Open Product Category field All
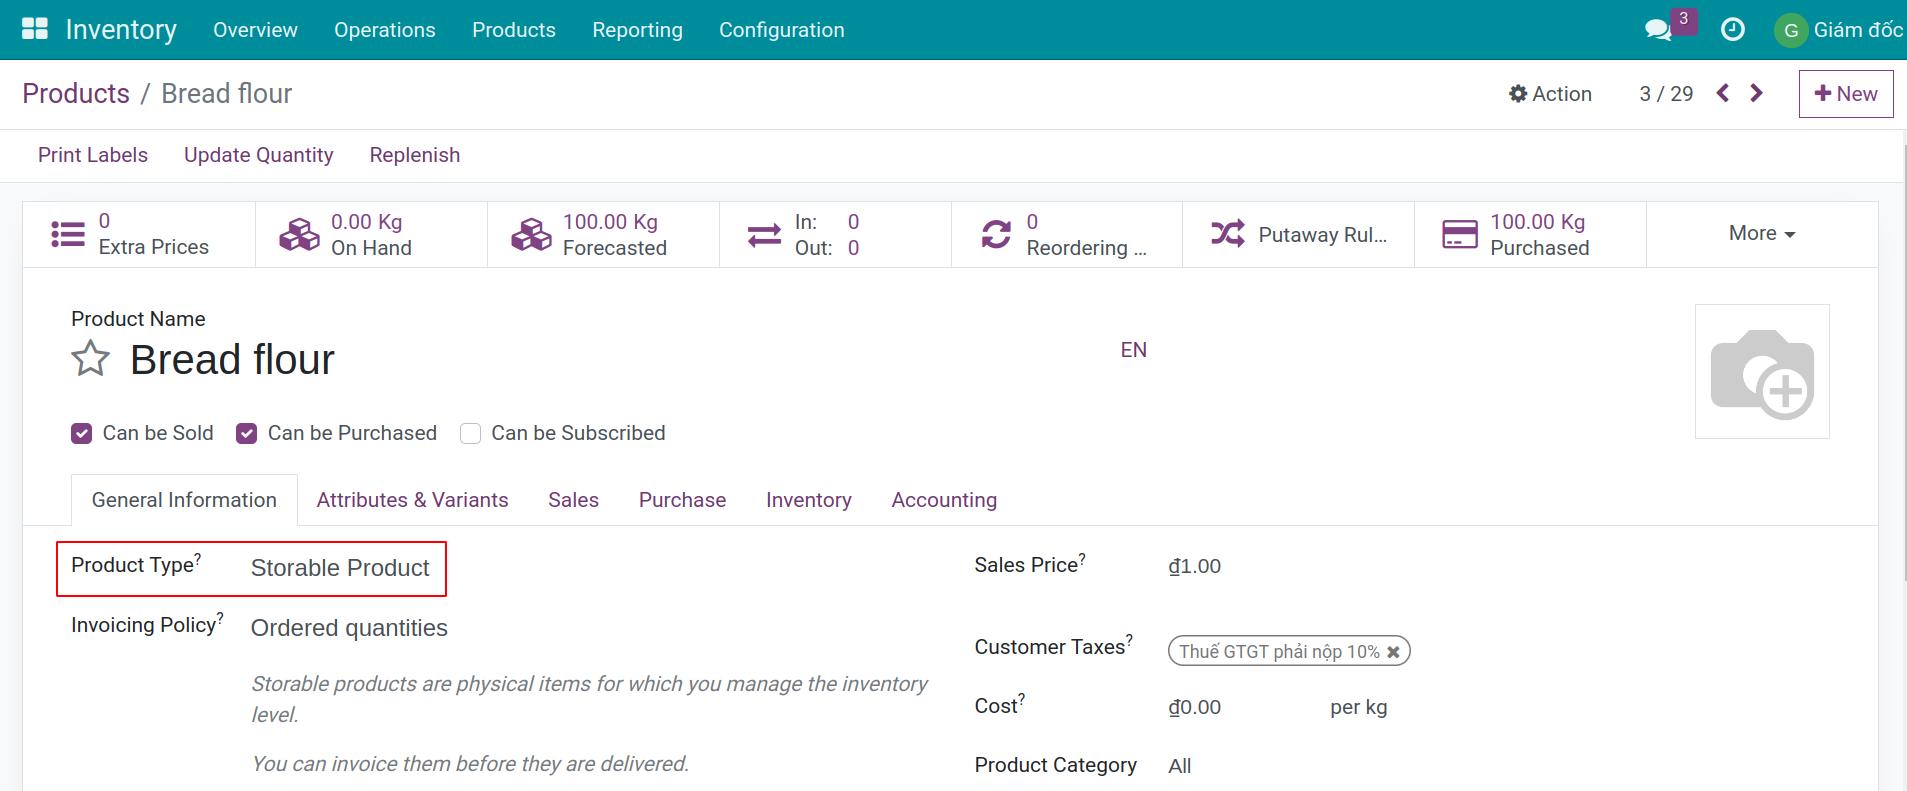This screenshot has height=791, width=1907. coord(1180,766)
